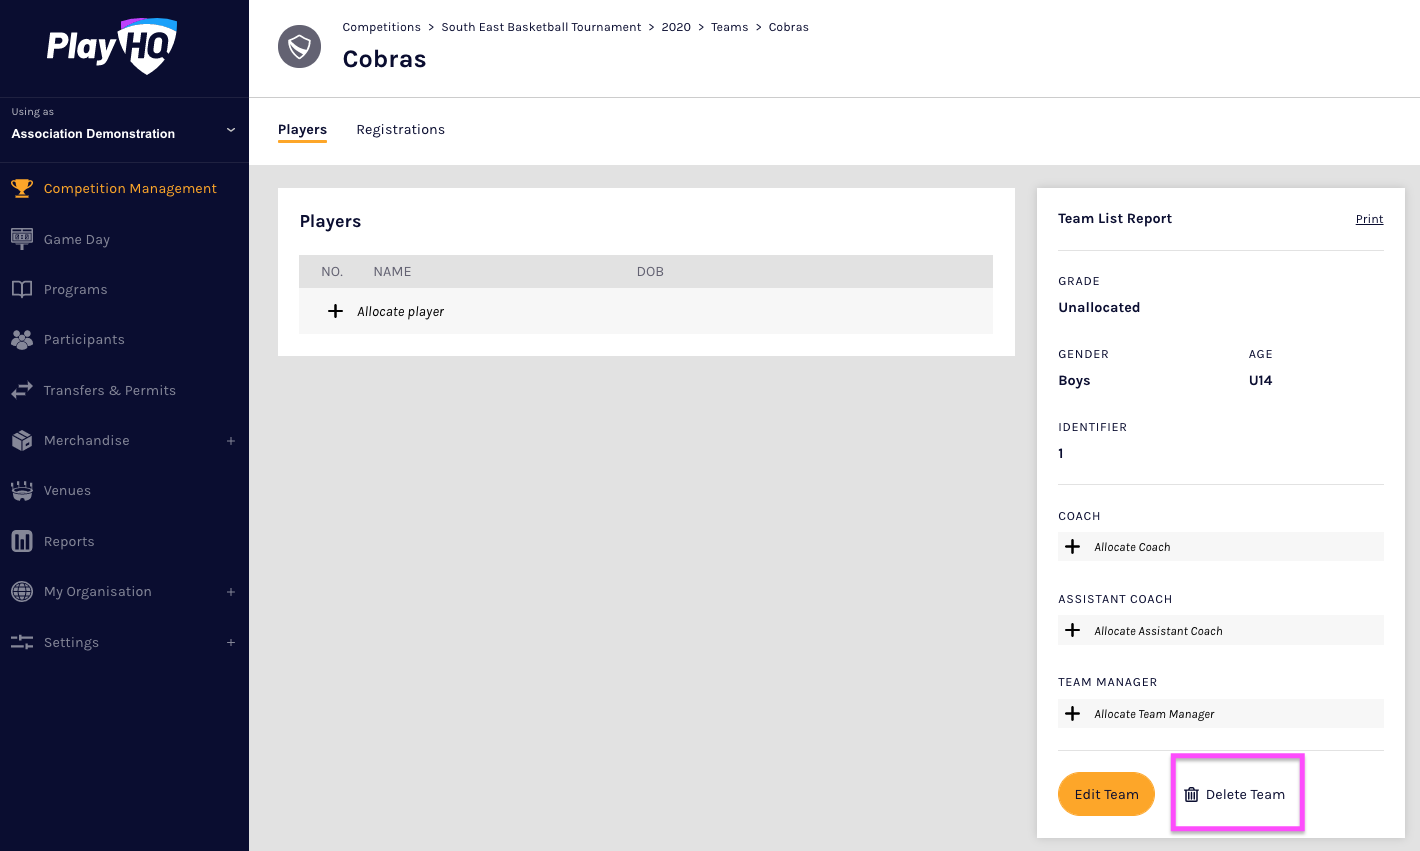Expand the Settings submenu plus
Screen dimensions: 1420x851
[231, 643]
